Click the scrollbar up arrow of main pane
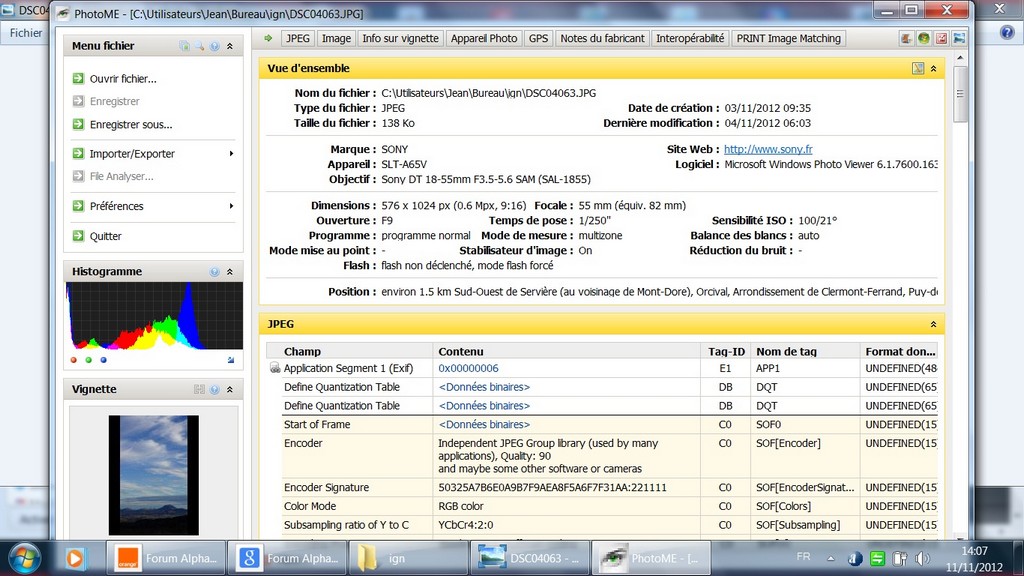 959,57
